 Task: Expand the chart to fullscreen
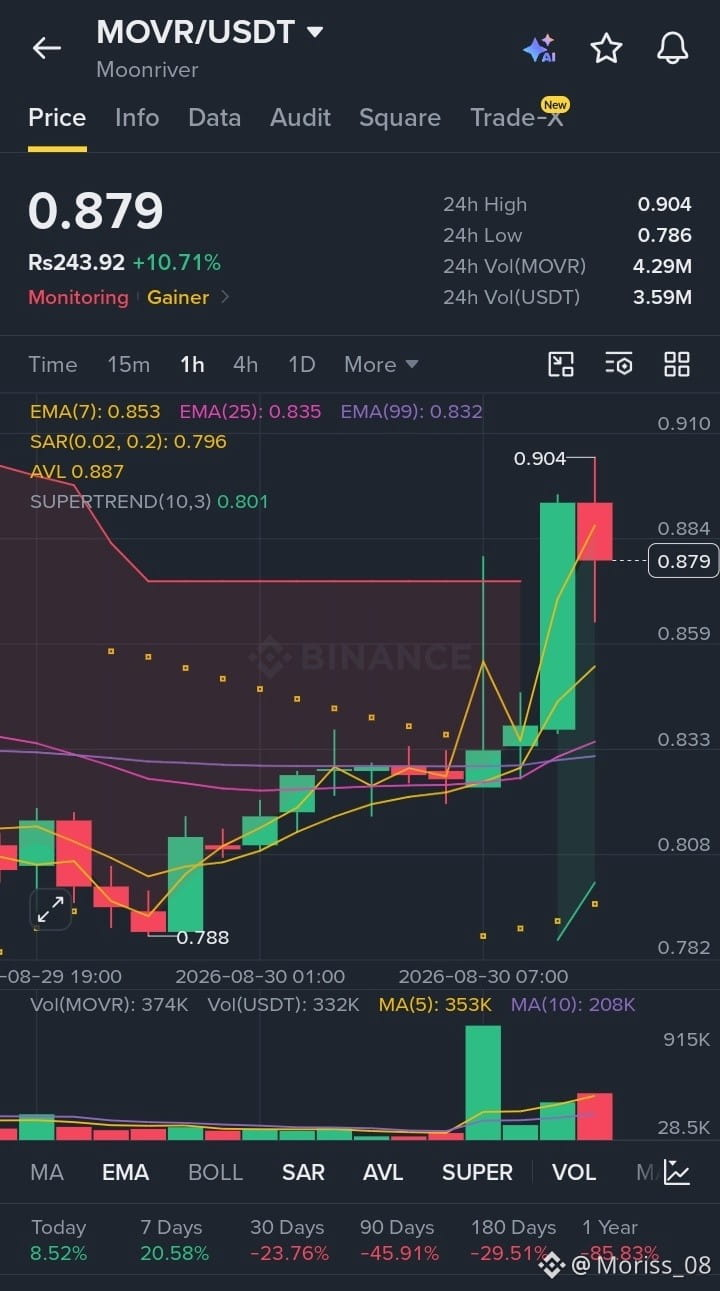[x=50, y=909]
